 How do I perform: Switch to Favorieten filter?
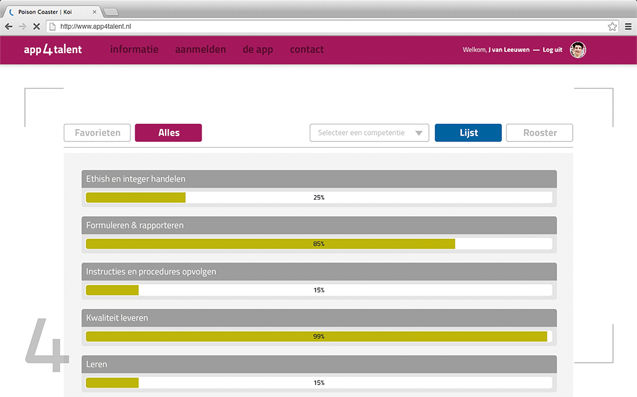click(x=97, y=133)
